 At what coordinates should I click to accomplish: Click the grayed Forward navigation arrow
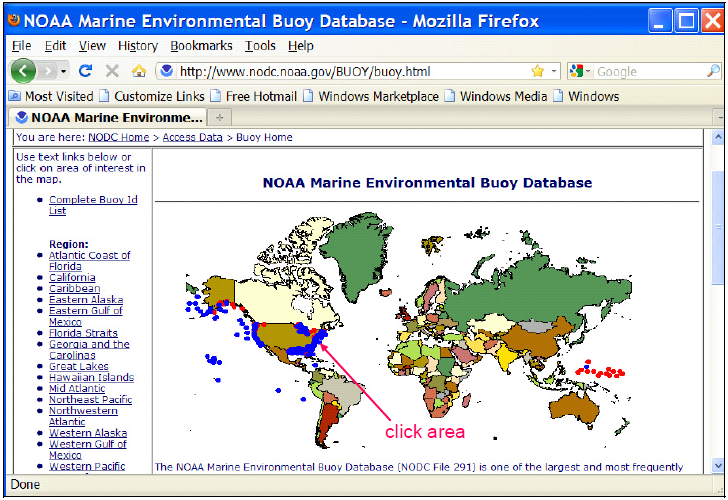coord(47,71)
